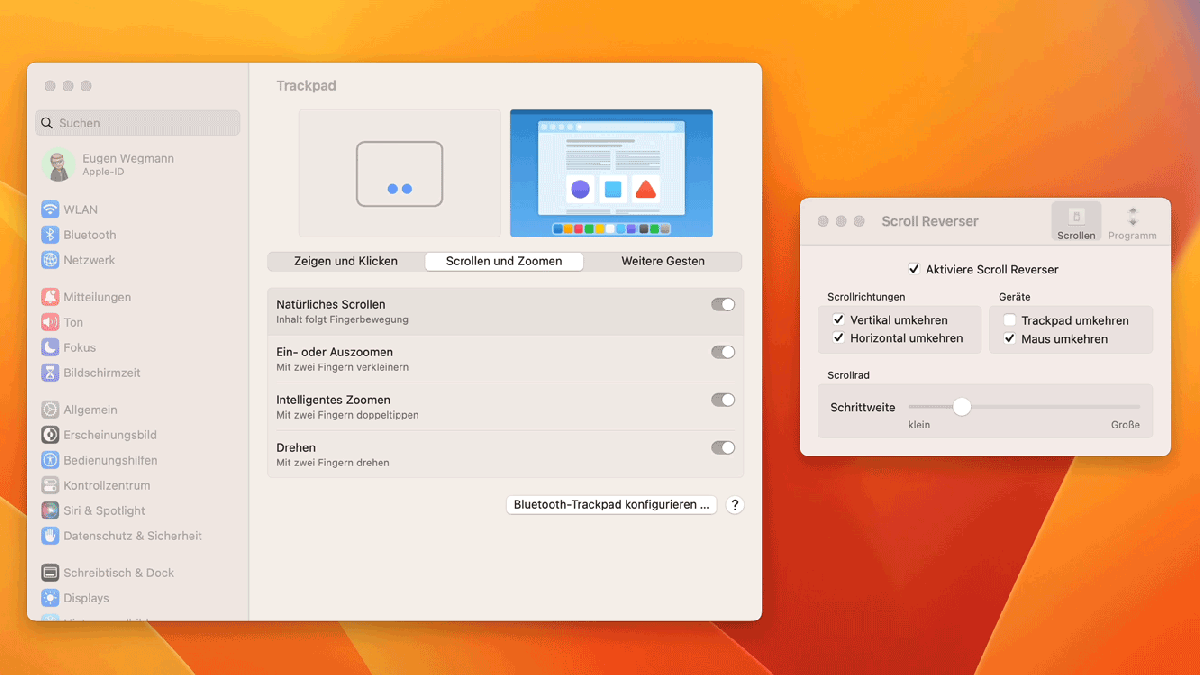Open the Fokus moon icon
The height and width of the screenshot is (675, 1200).
coord(50,347)
